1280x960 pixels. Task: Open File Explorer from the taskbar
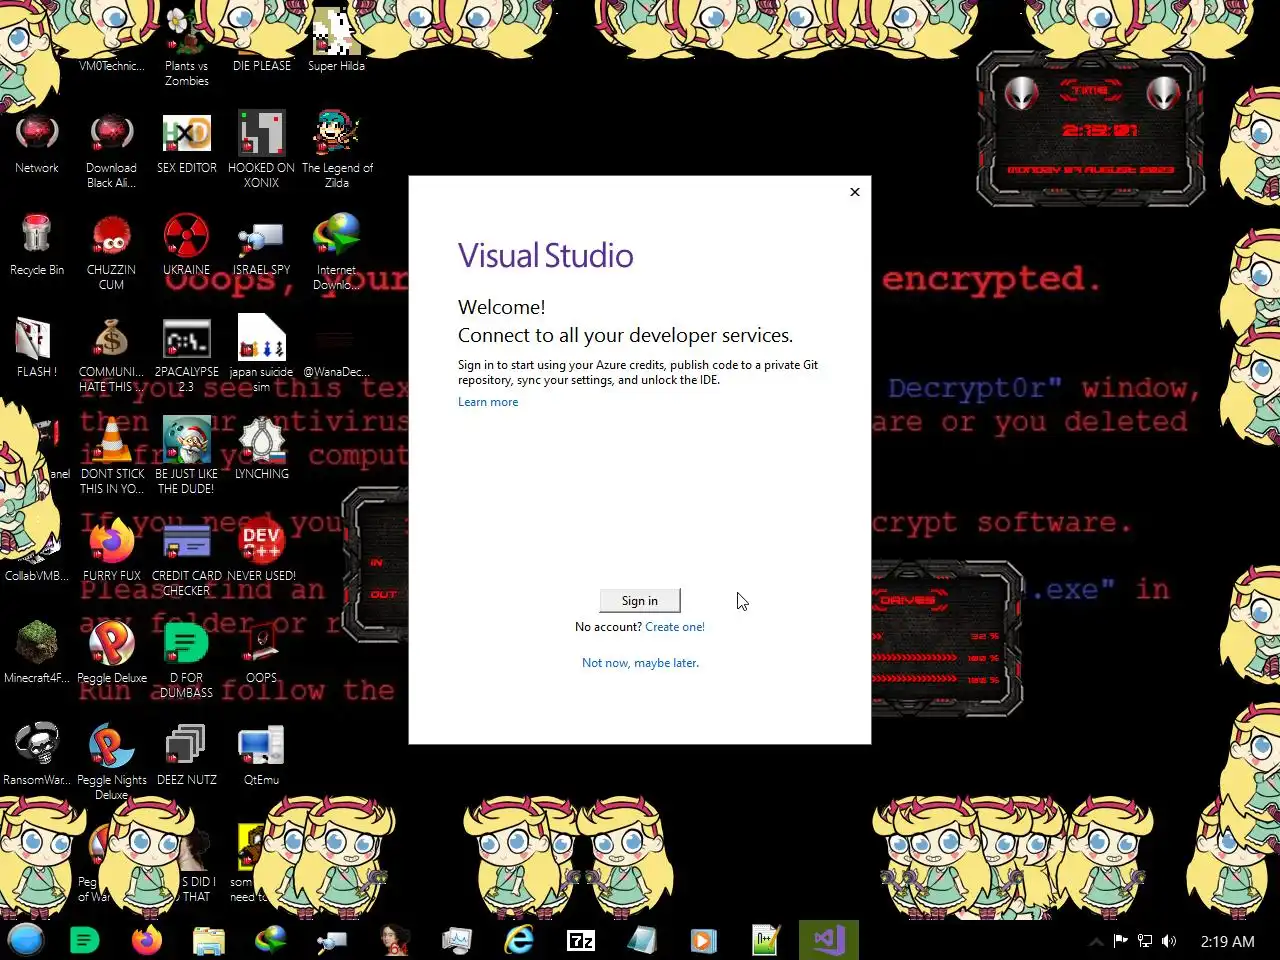(209, 940)
